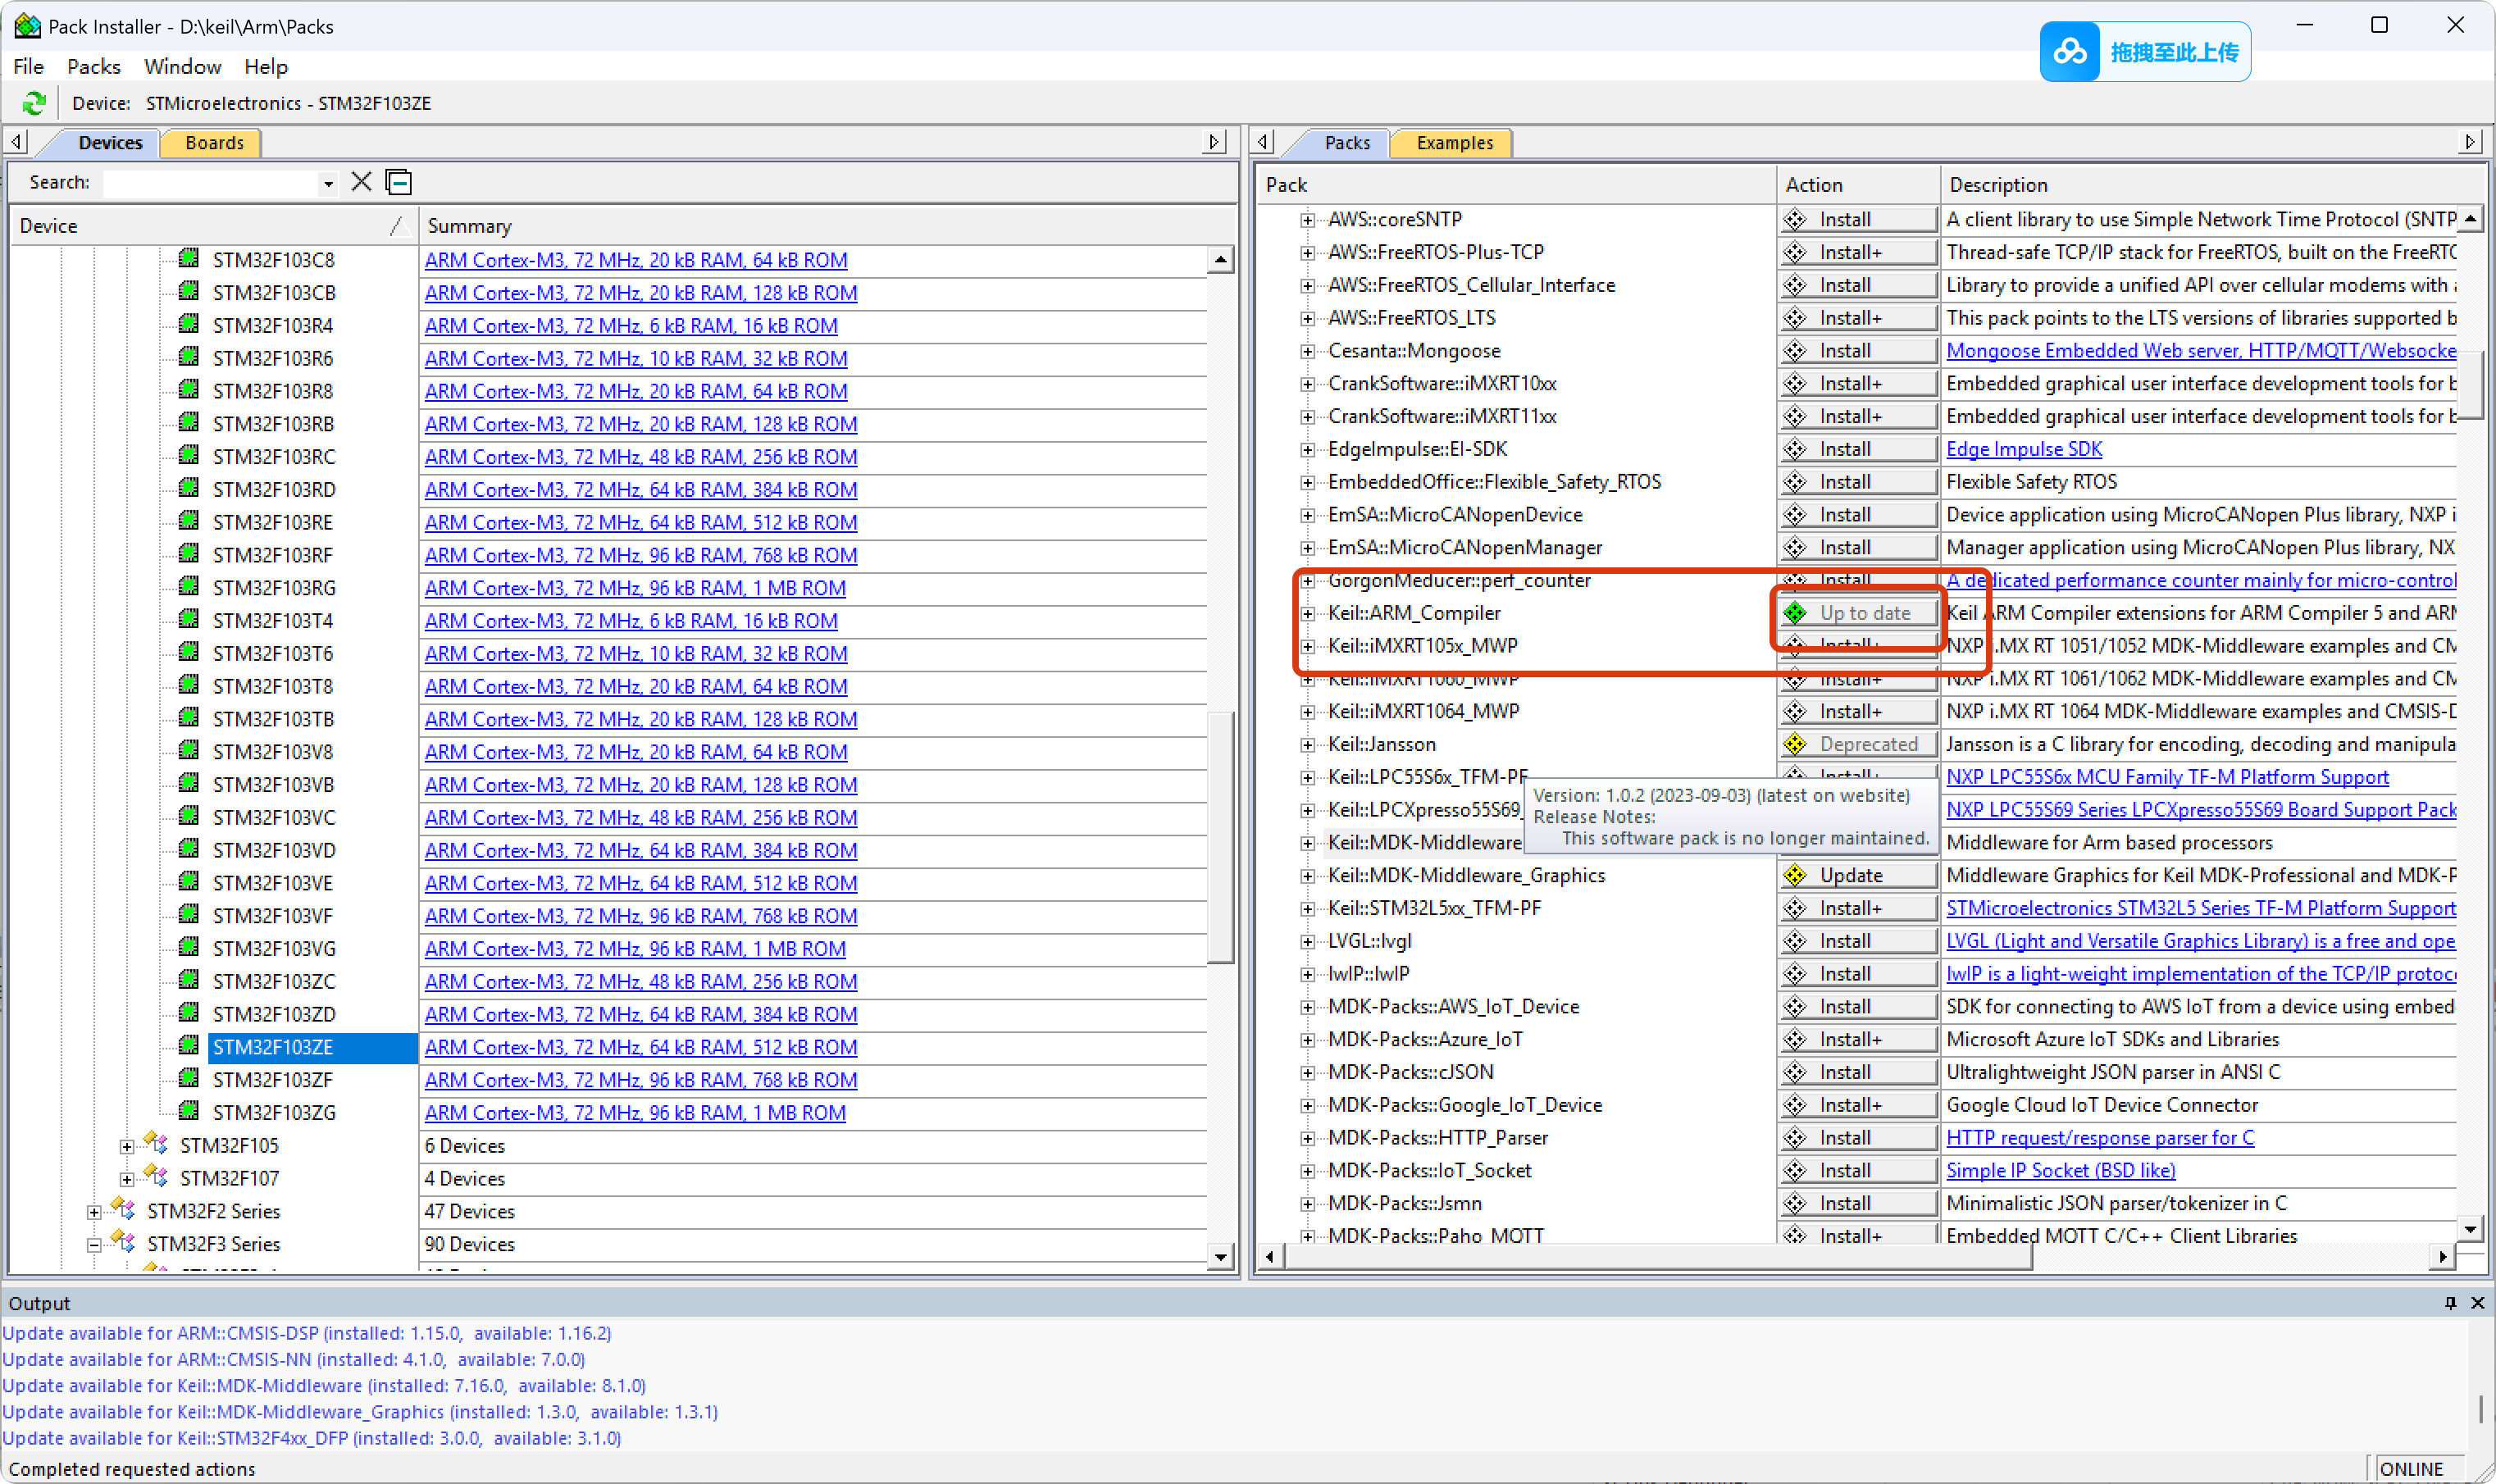The height and width of the screenshot is (1484, 2496).
Task: Expand the LVGL::lvgl pack
Action: click(1307, 942)
